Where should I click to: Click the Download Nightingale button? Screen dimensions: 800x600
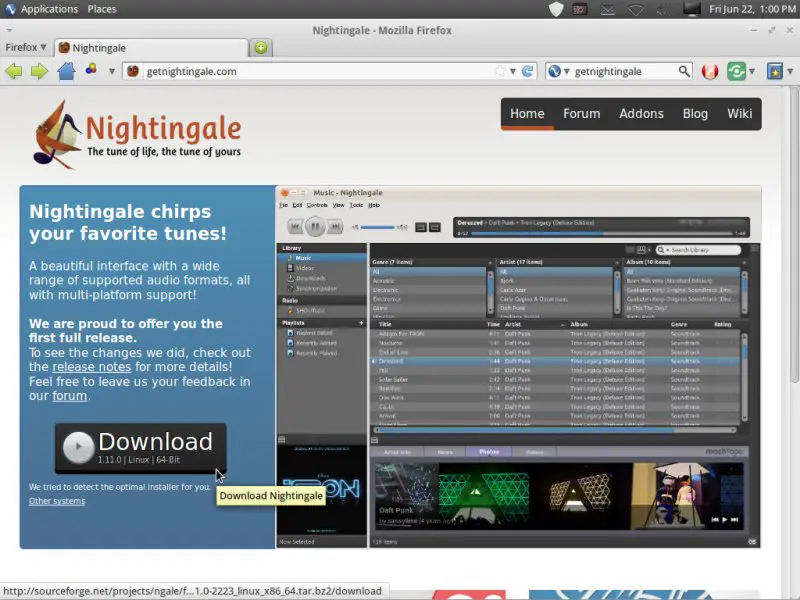coord(140,447)
